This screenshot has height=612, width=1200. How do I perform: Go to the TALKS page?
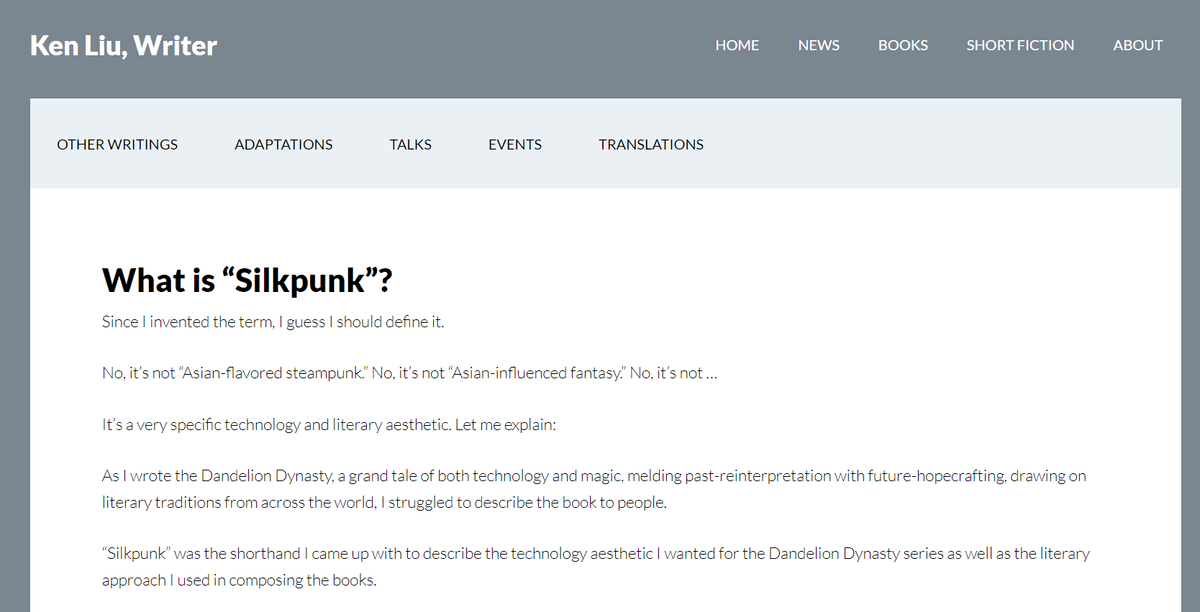(410, 144)
